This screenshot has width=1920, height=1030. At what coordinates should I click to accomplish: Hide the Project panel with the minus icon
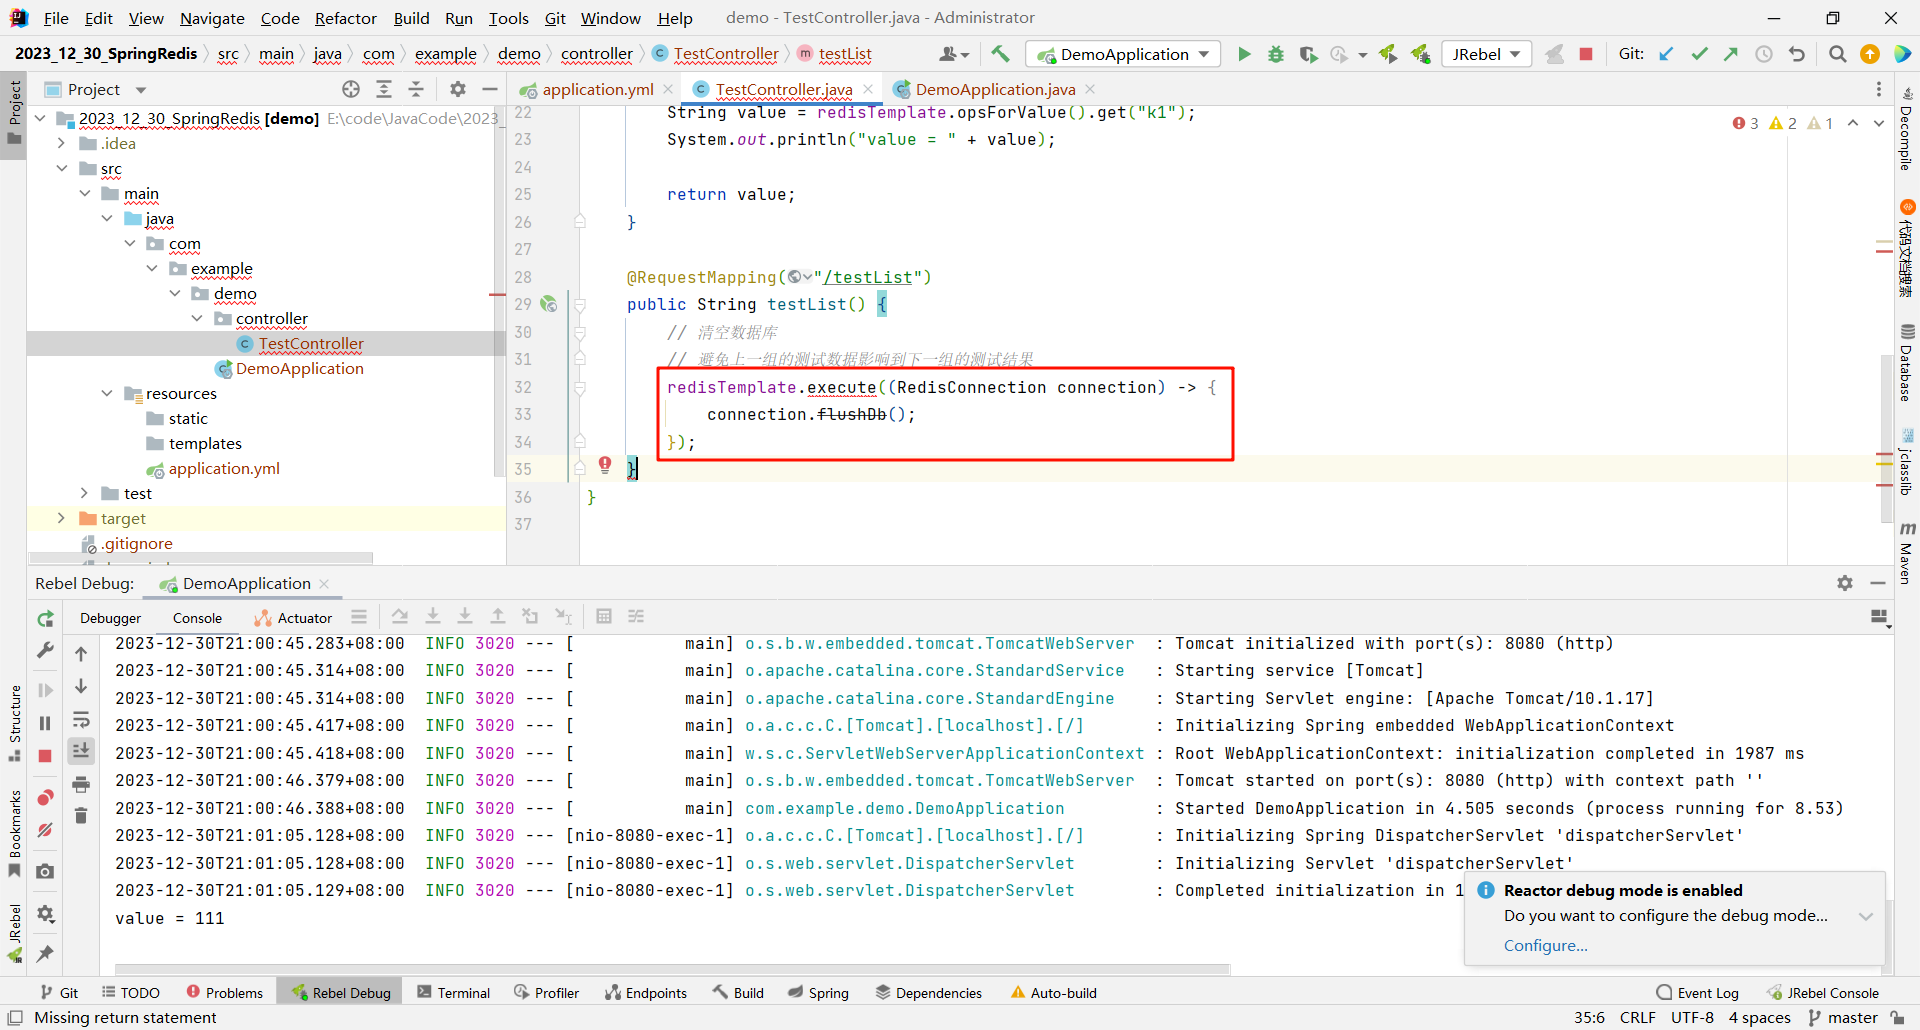click(x=490, y=89)
